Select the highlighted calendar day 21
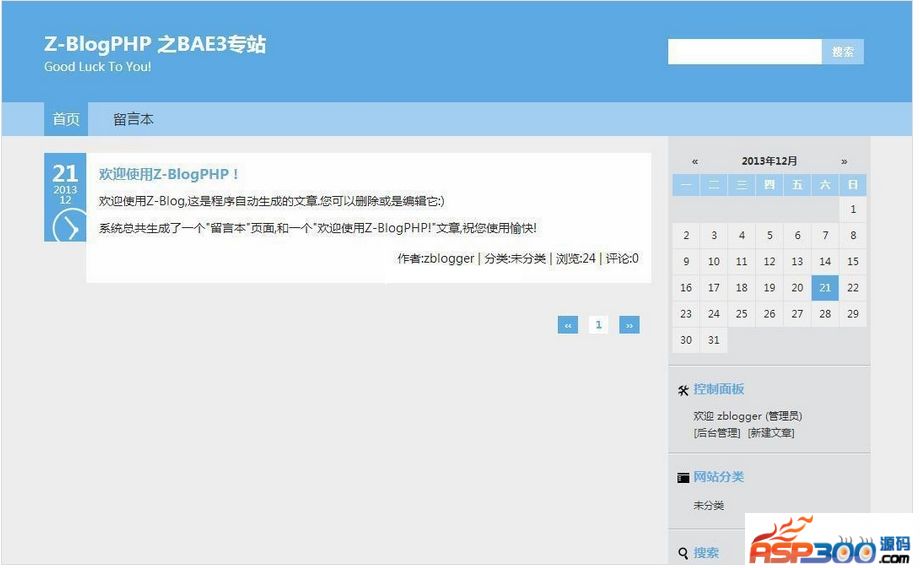This screenshot has height=568, width=920. click(x=825, y=288)
